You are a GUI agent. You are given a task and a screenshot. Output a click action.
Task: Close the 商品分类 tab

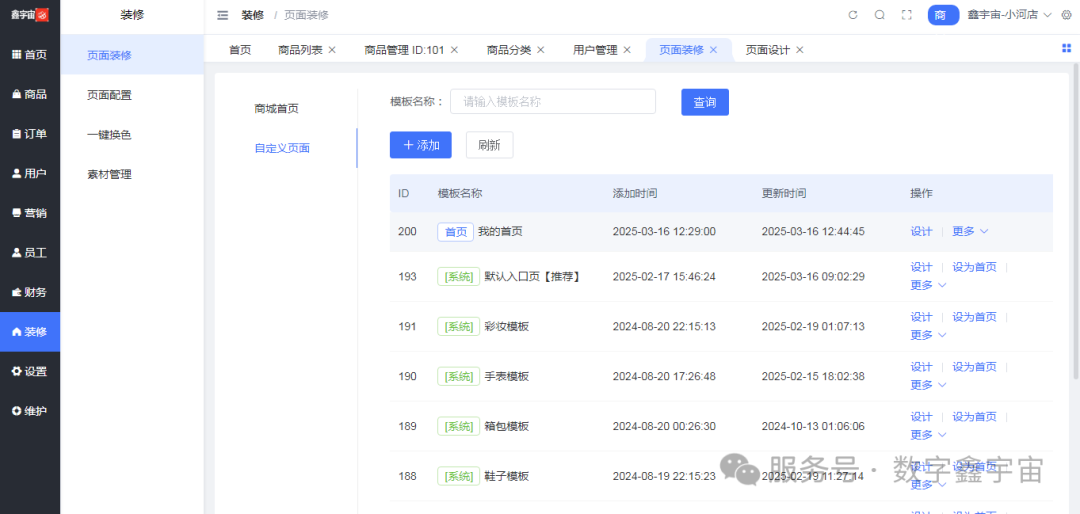coord(541,50)
